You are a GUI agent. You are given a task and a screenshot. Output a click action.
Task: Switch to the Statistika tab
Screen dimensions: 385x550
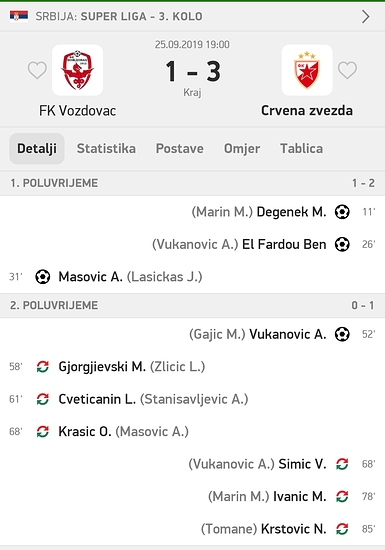(x=106, y=148)
